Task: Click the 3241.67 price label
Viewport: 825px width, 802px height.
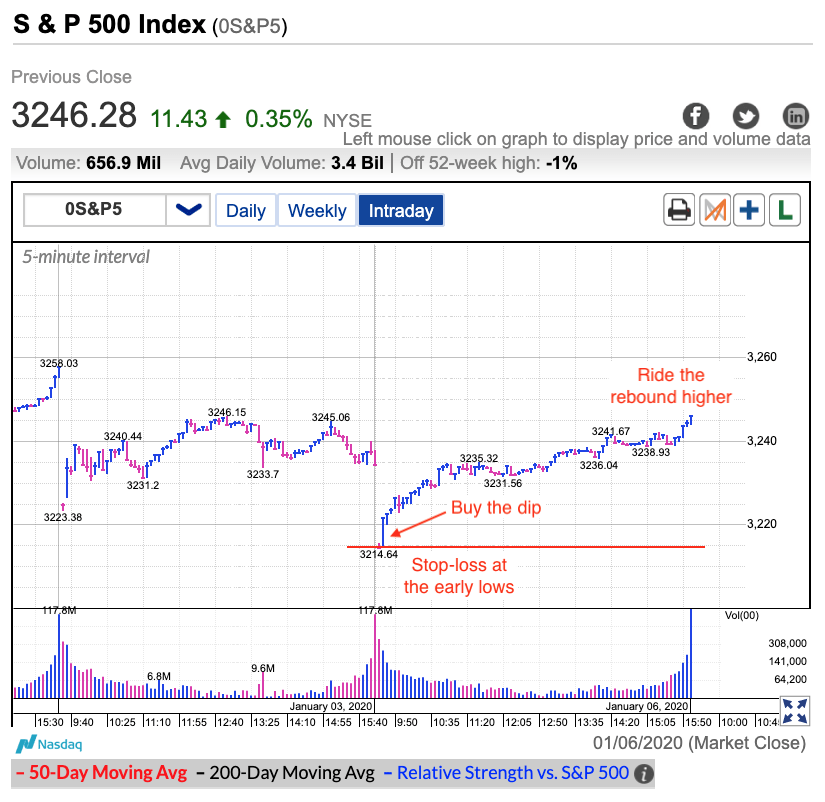Action: (x=611, y=432)
